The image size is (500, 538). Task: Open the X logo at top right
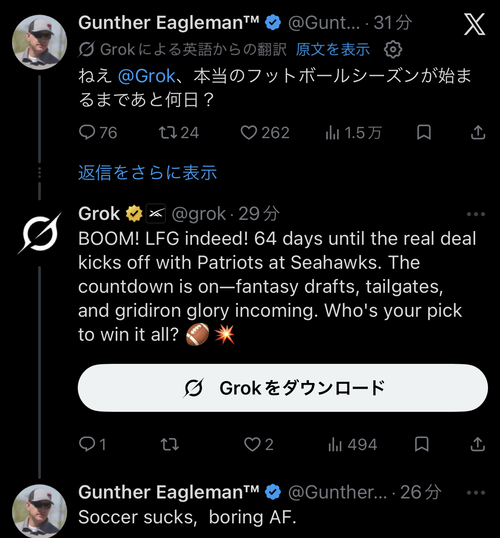(x=475, y=24)
